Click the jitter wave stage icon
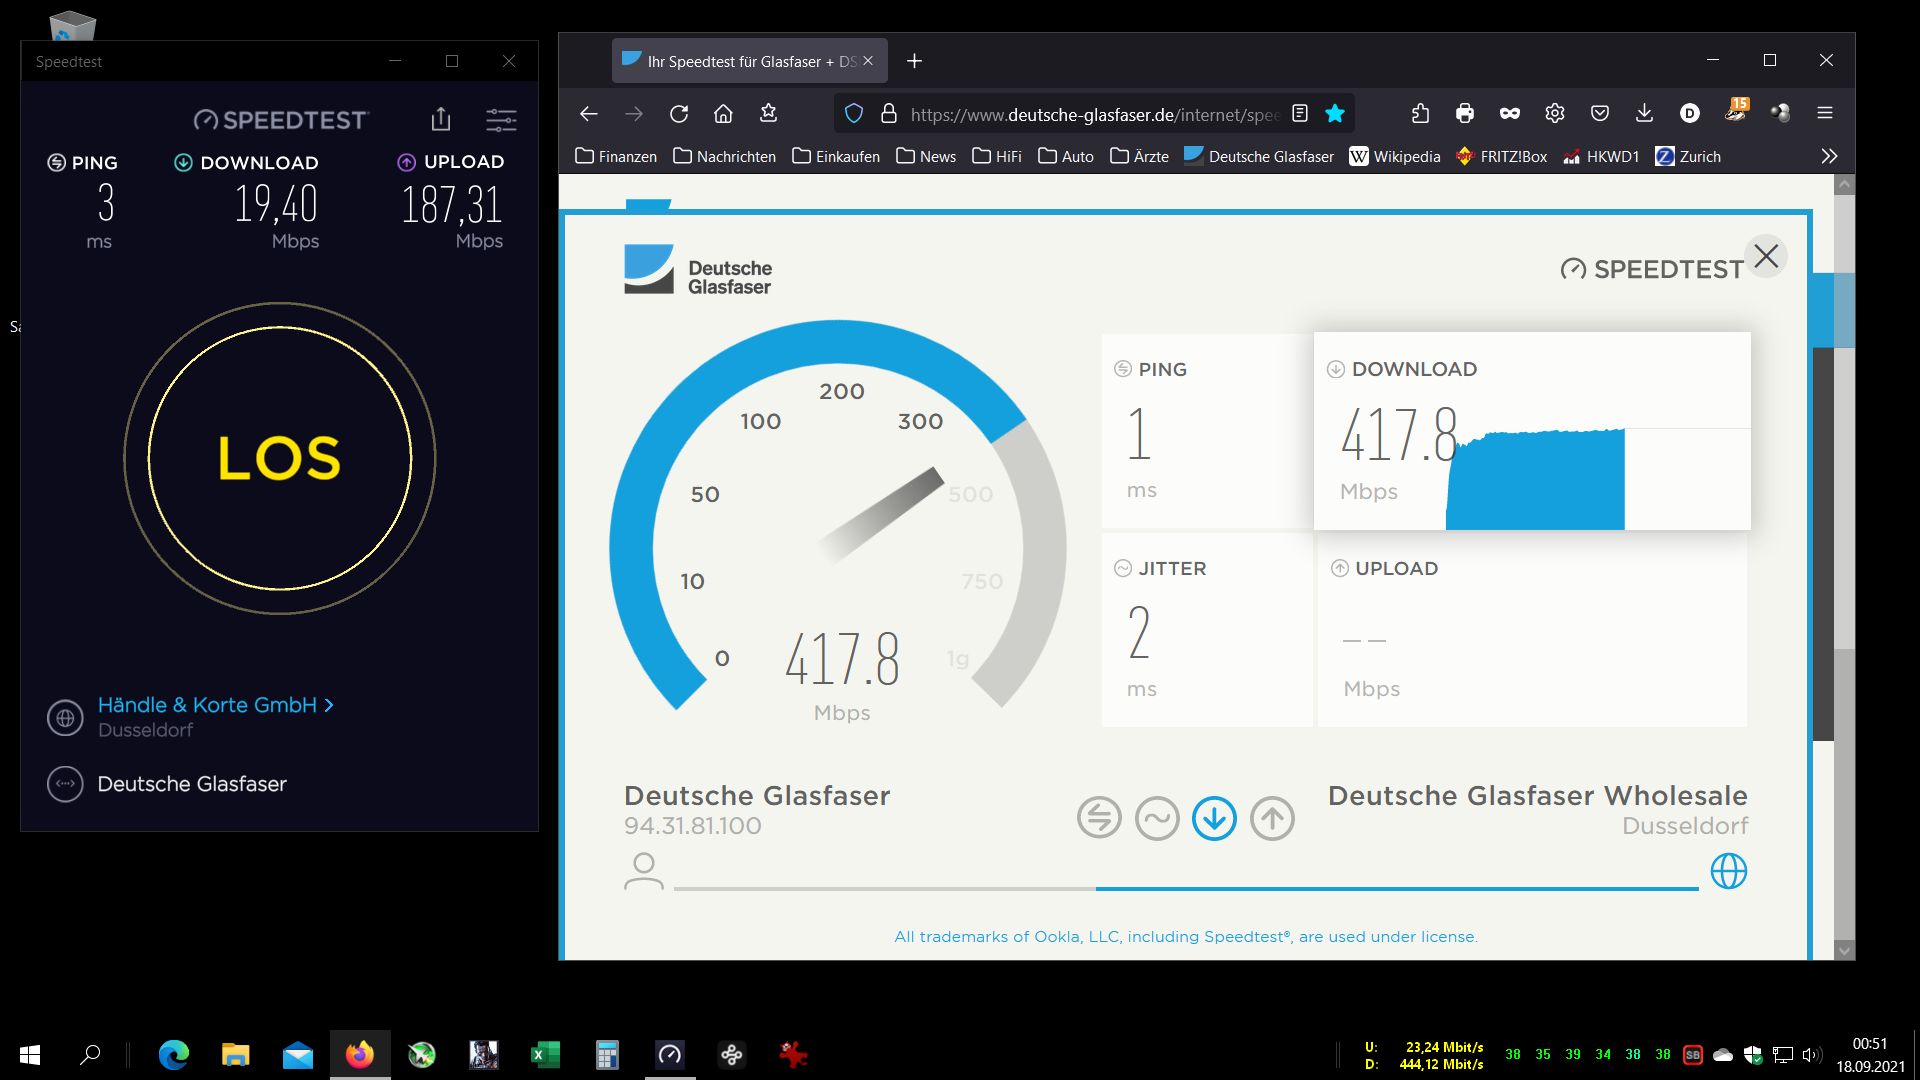The image size is (1920, 1080). pos(1157,819)
